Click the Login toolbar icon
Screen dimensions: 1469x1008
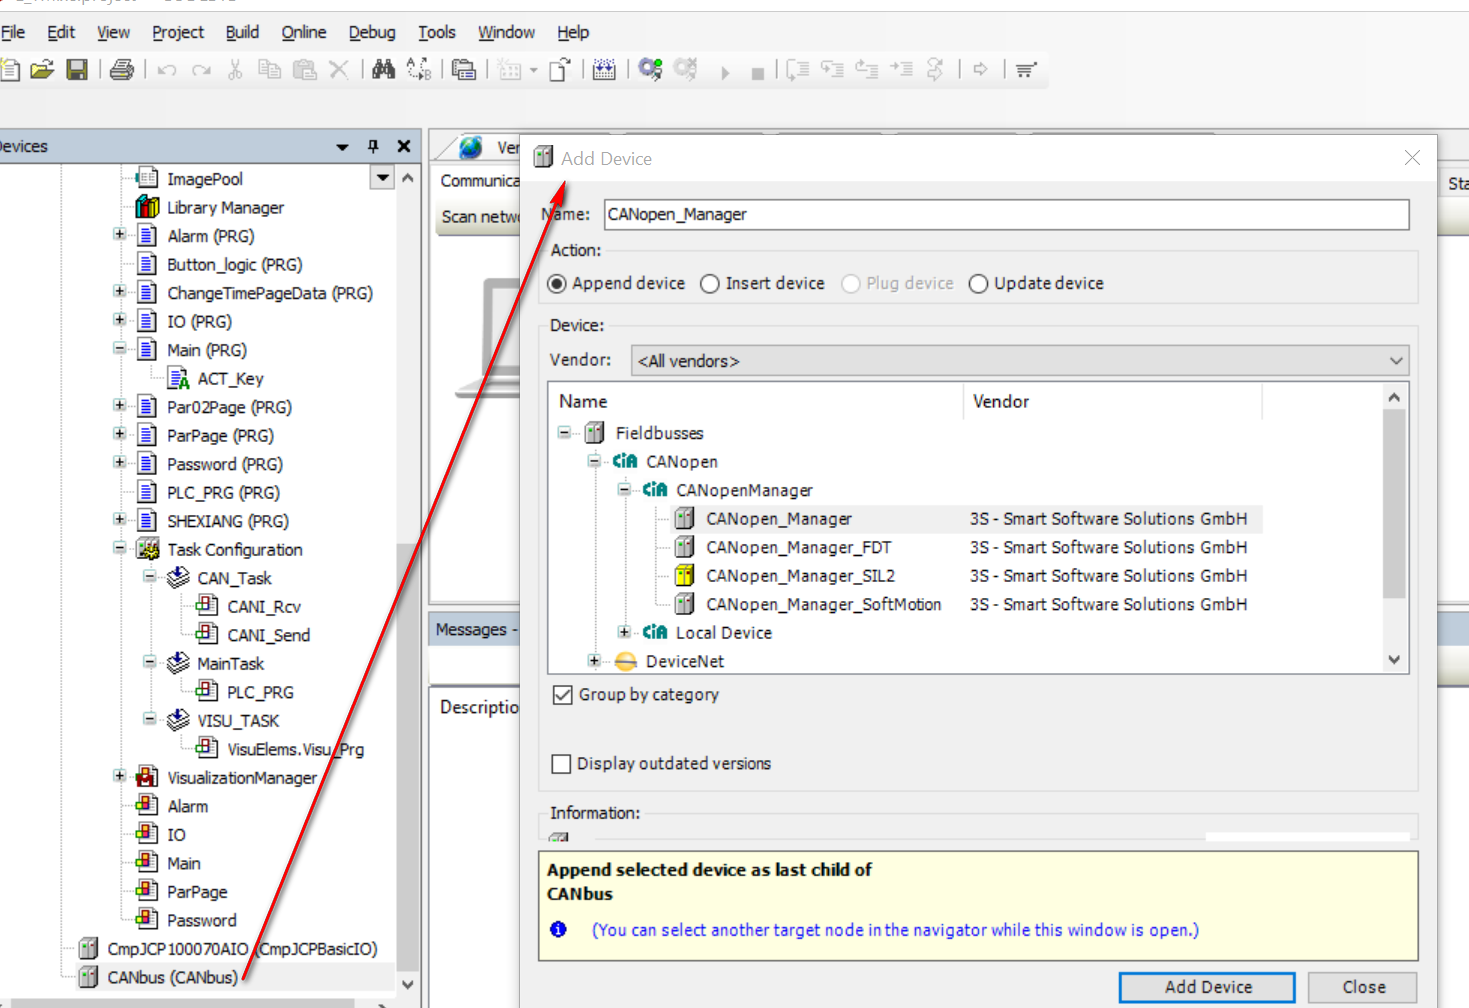[650, 69]
